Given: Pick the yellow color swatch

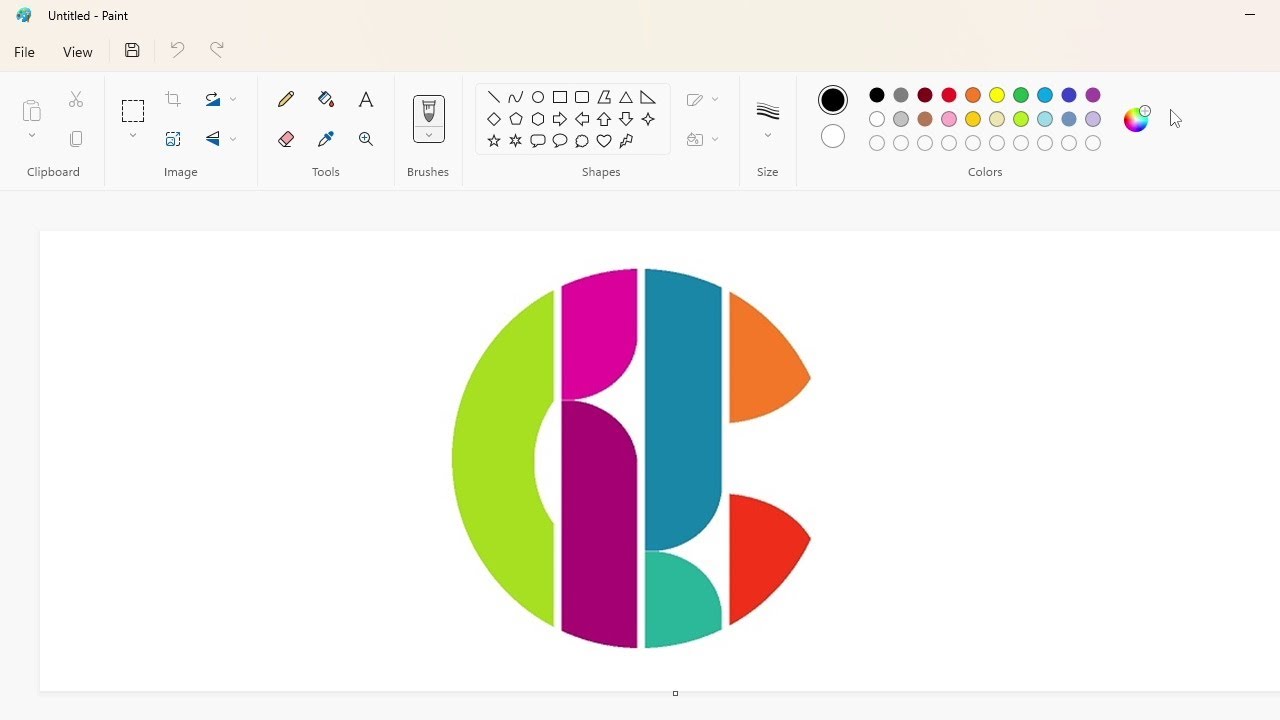Looking at the screenshot, I should coord(997,95).
